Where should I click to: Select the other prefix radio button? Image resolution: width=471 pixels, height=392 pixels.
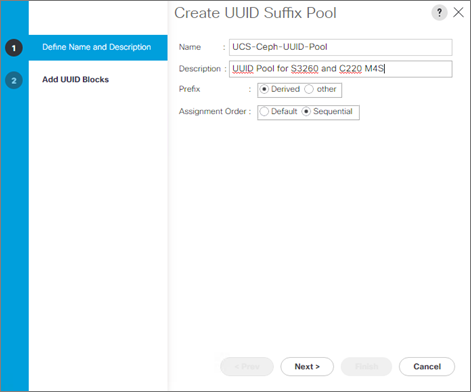[x=309, y=89]
